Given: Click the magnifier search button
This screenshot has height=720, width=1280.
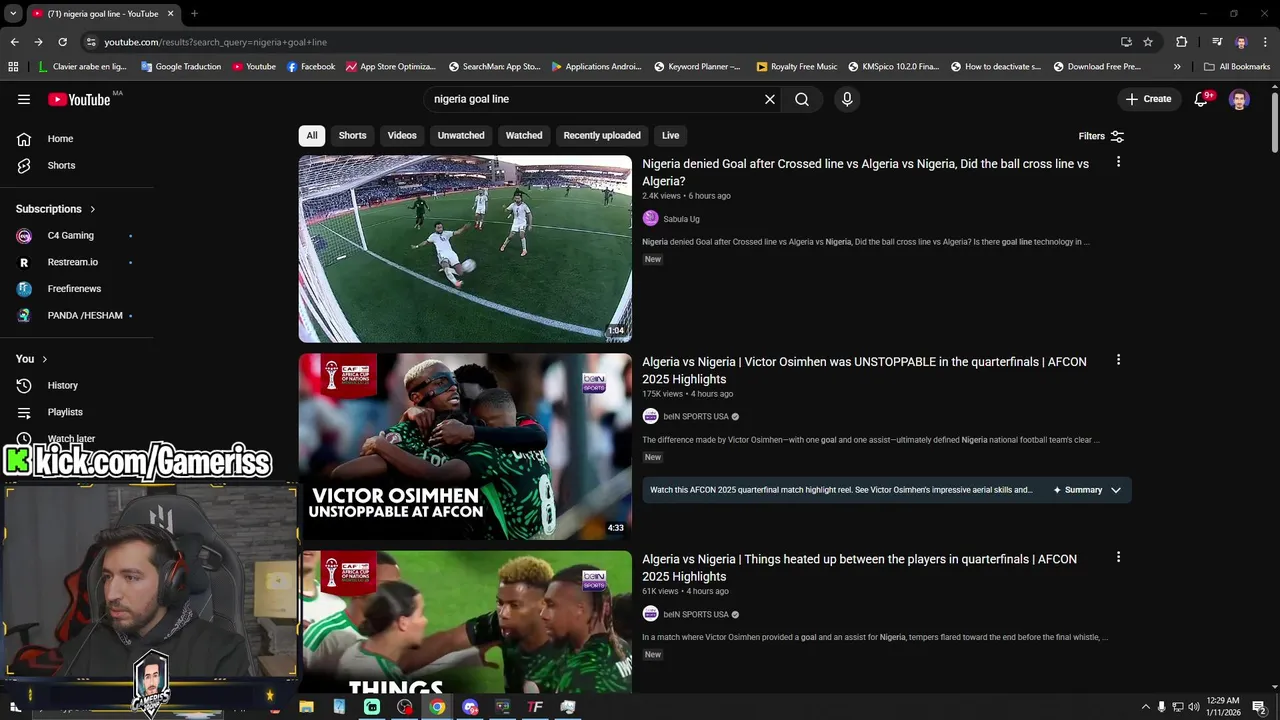Looking at the screenshot, I should tap(802, 99).
